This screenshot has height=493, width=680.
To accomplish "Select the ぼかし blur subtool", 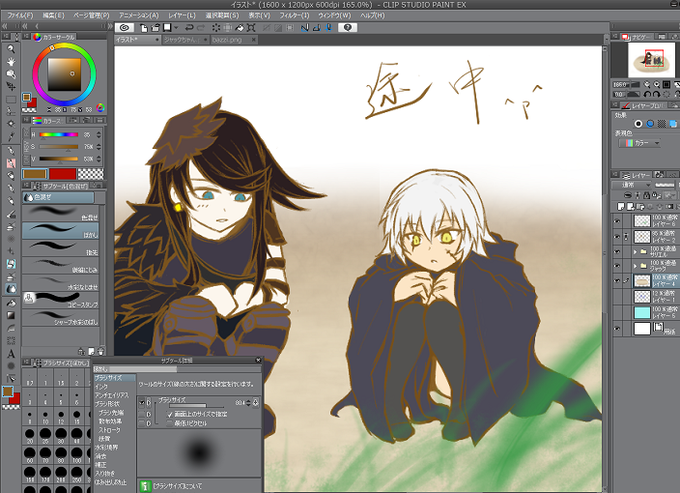I will point(60,230).
